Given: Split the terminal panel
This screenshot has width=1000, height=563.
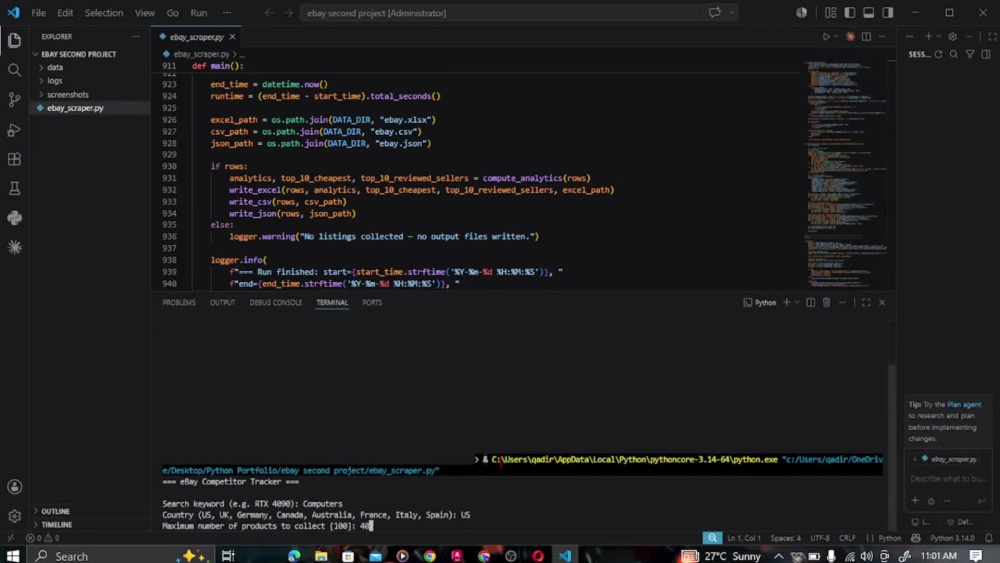Looking at the screenshot, I should tap(811, 302).
